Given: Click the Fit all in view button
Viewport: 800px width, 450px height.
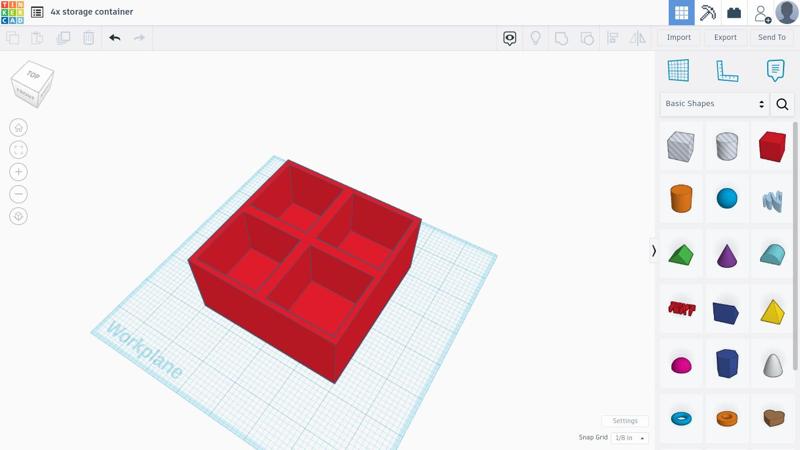Looking at the screenshot, I should coord(18,149).
